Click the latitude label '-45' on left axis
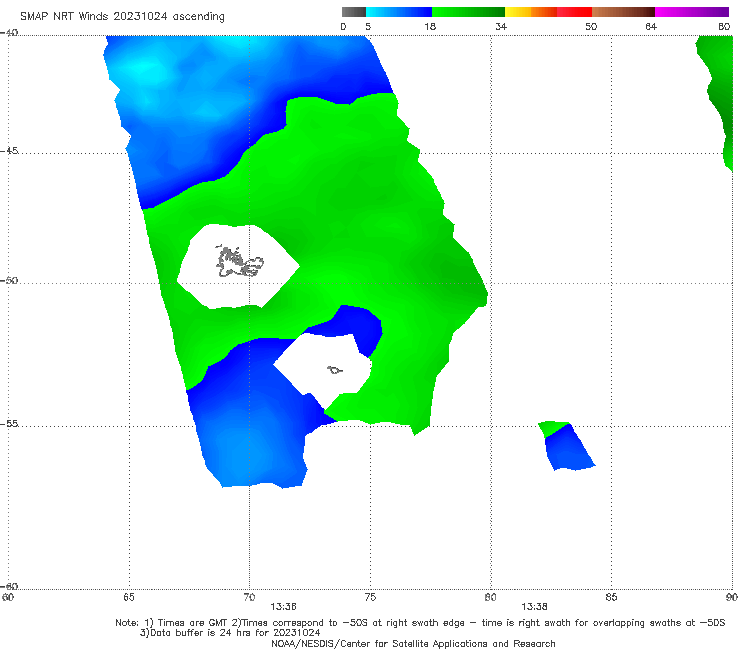Screen dimensions: 740x650 [9, 151]
